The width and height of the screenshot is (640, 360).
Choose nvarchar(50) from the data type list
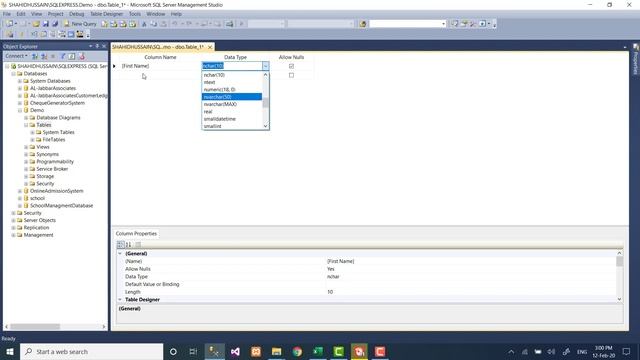[232, 97]
